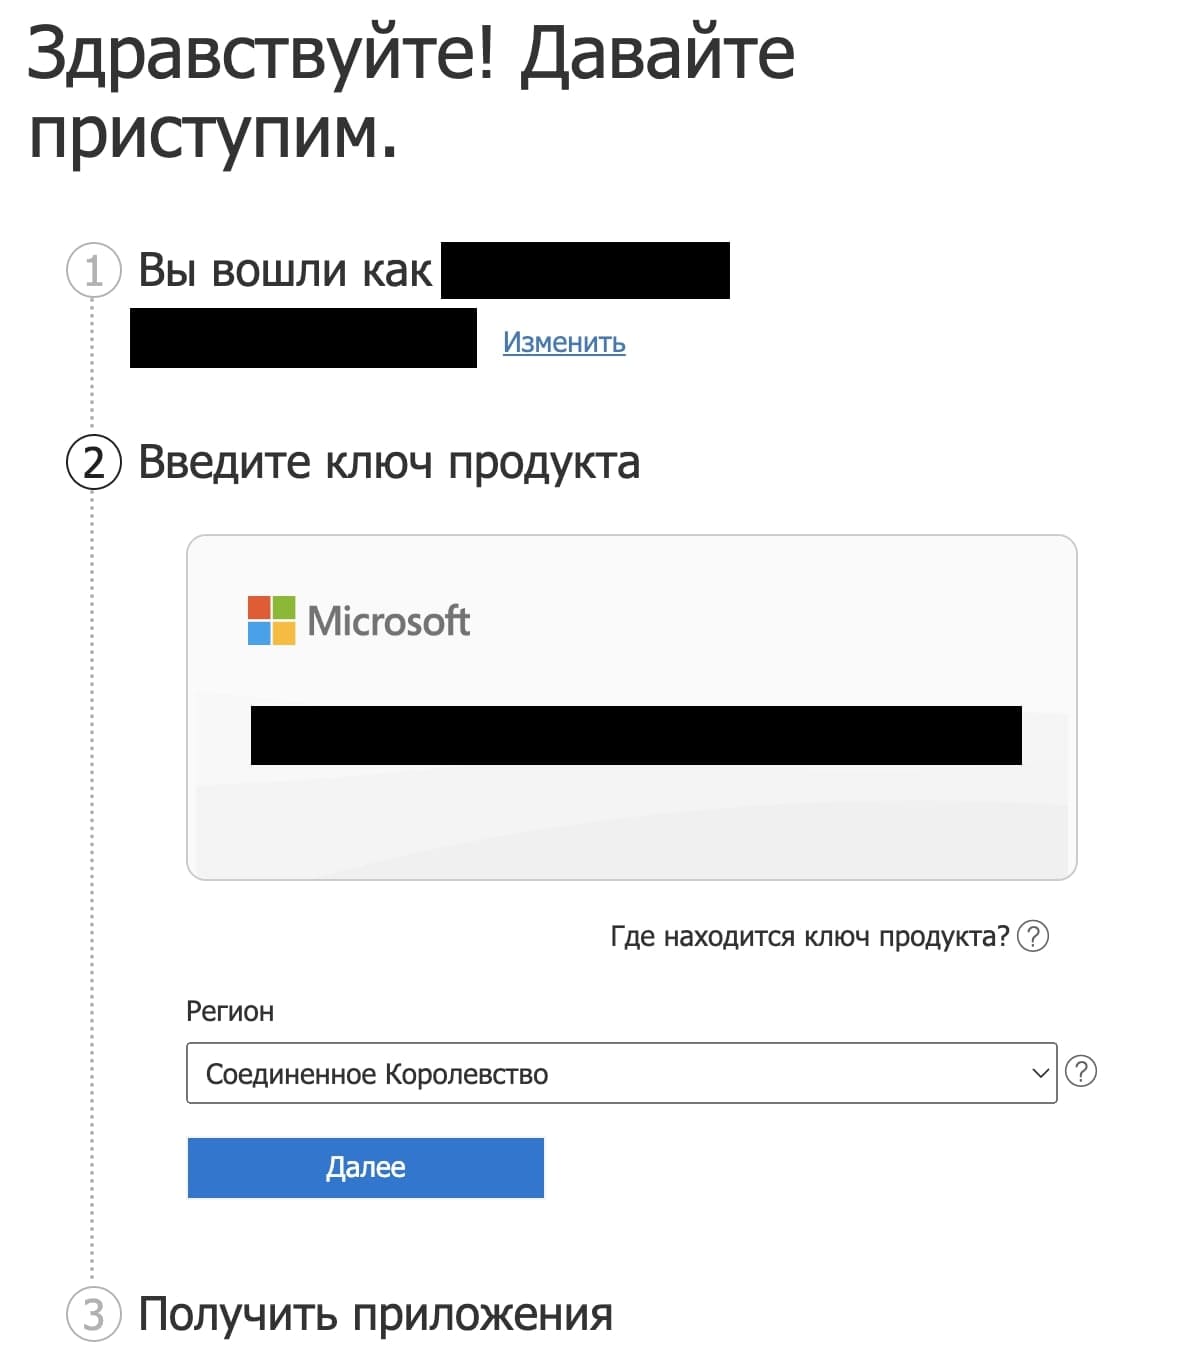Viewport: 1178px width, 1372px height.
Task: Focus the product key input field
Action: tap(636, 735)
